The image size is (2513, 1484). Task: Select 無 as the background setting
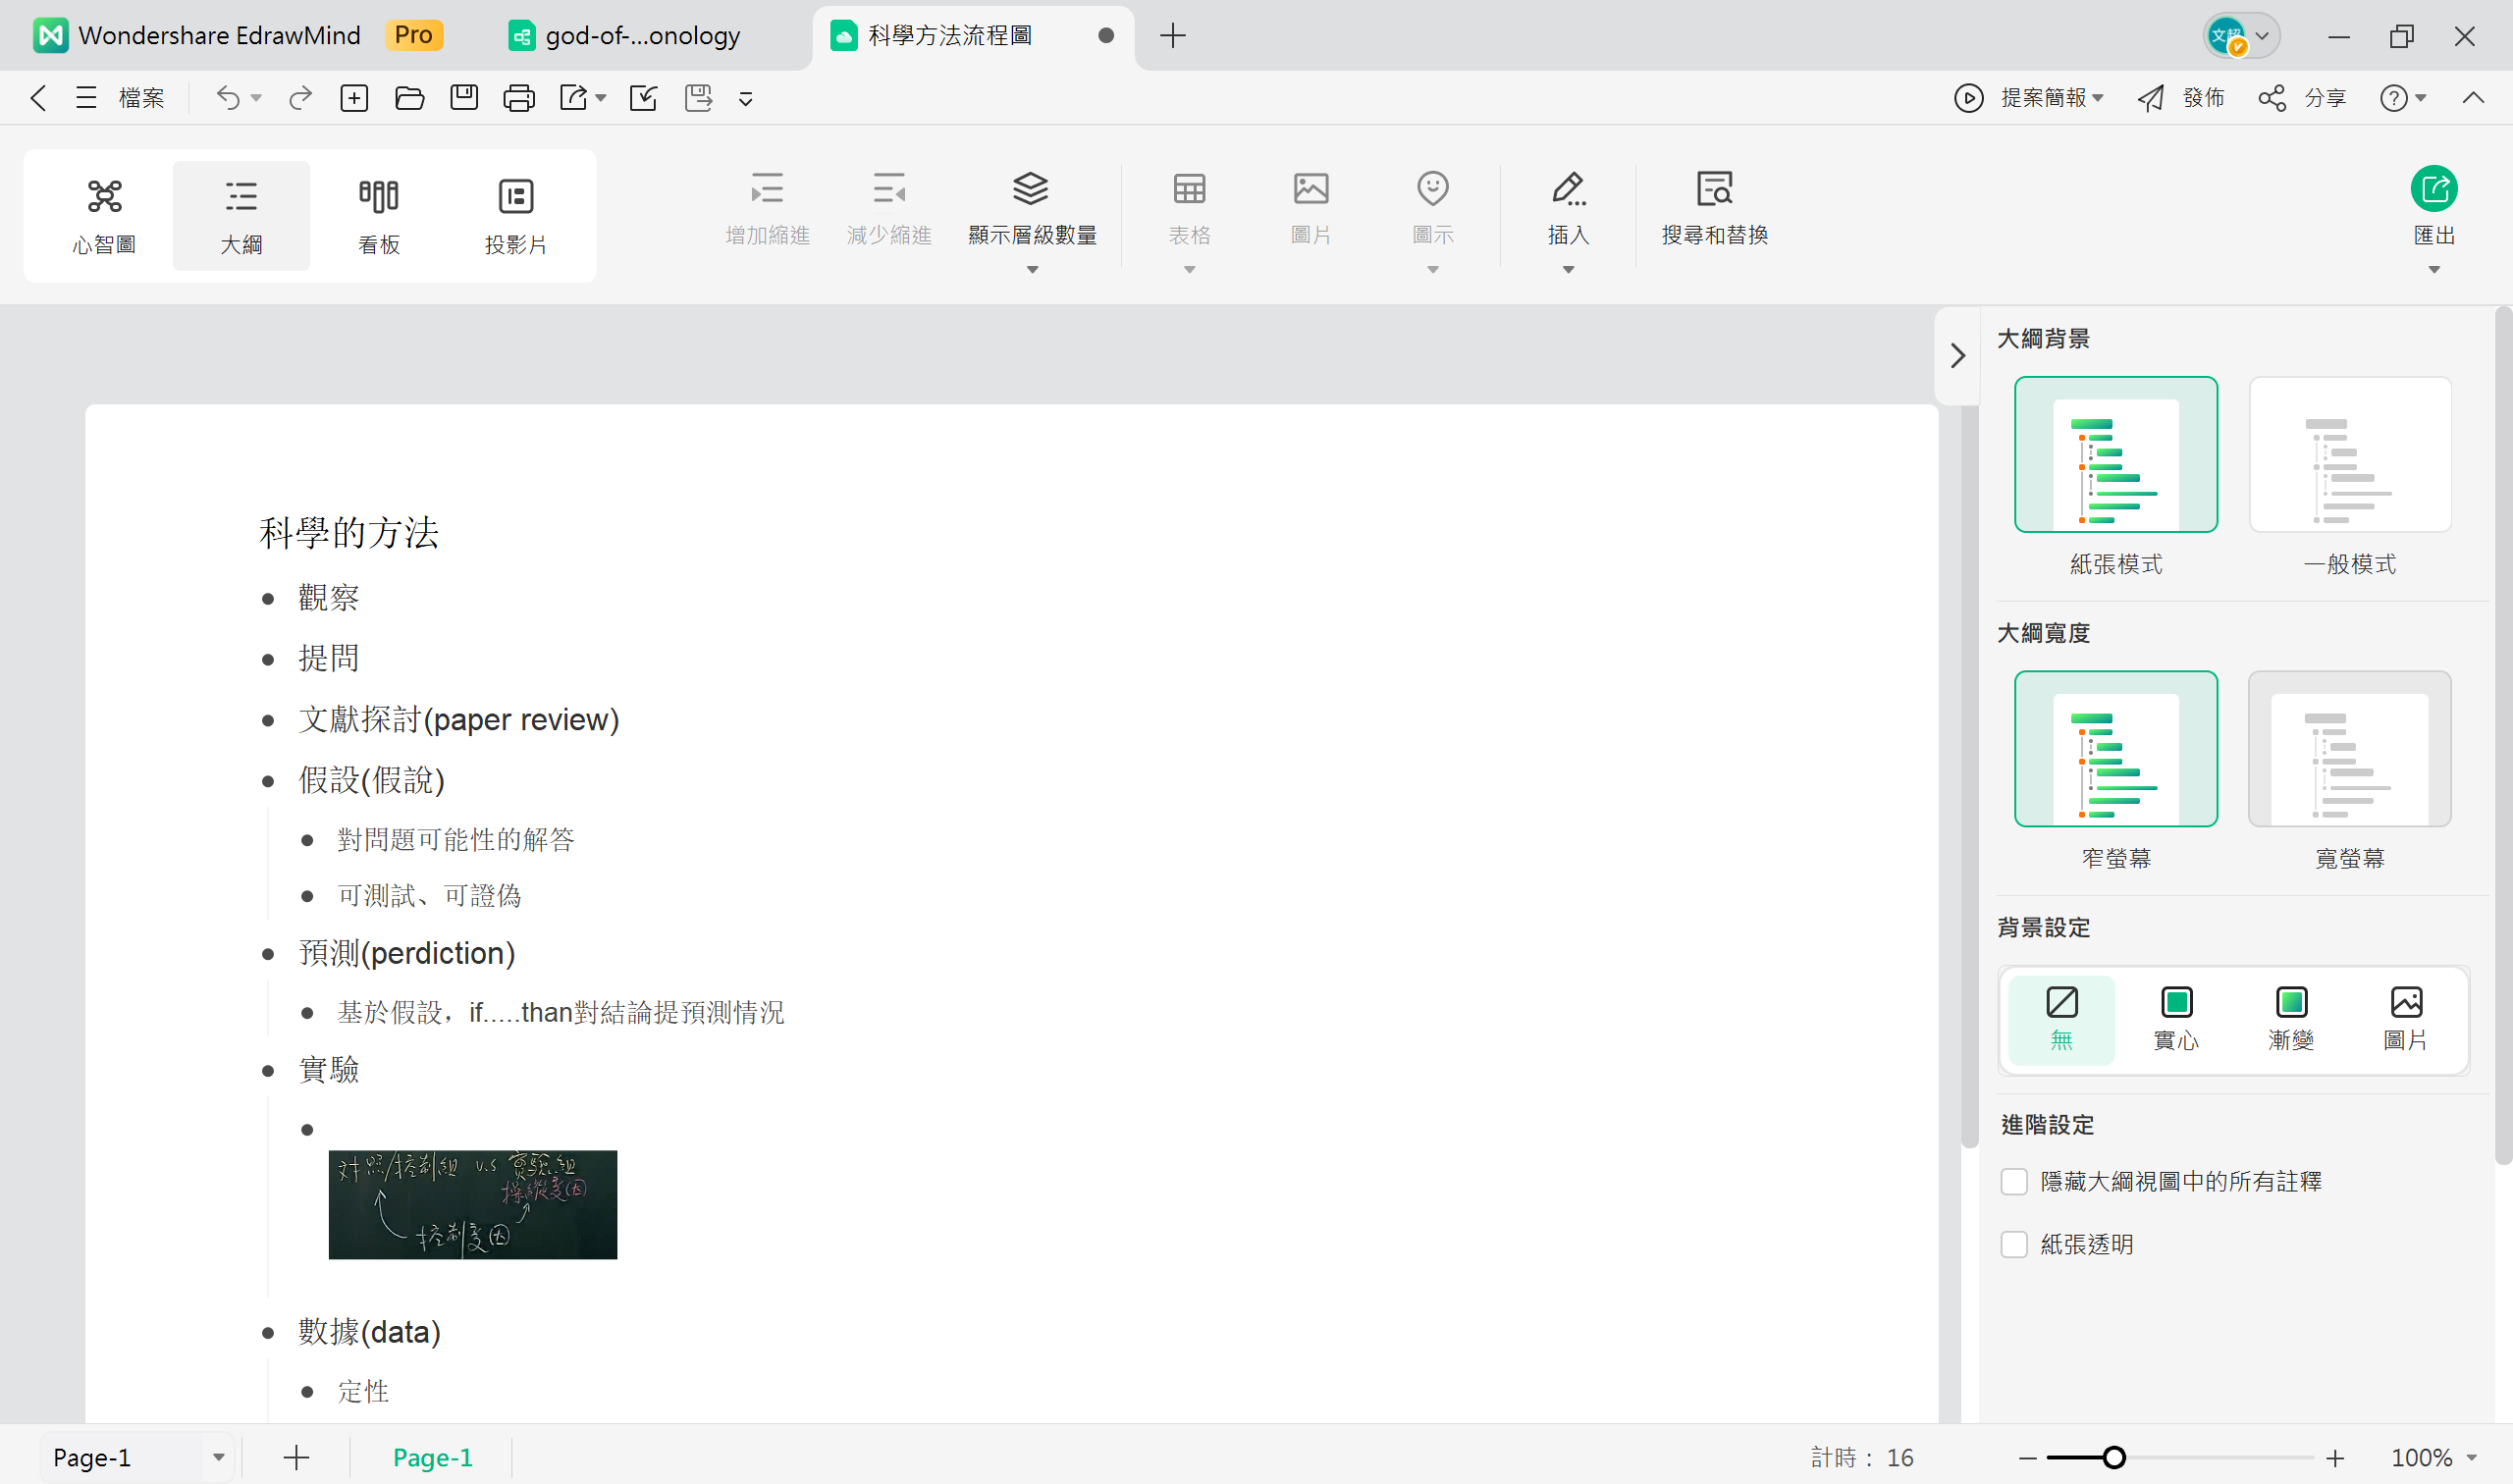click(2061, 1019)
